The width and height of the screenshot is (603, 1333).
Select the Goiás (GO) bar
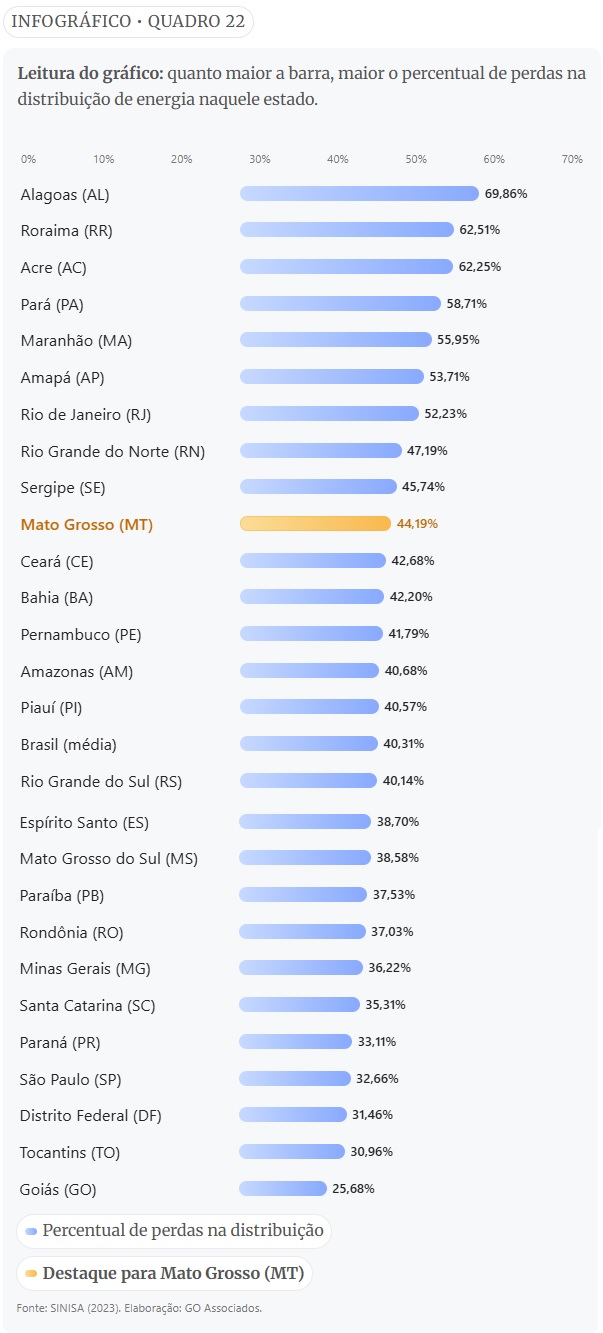(283, 1189)
